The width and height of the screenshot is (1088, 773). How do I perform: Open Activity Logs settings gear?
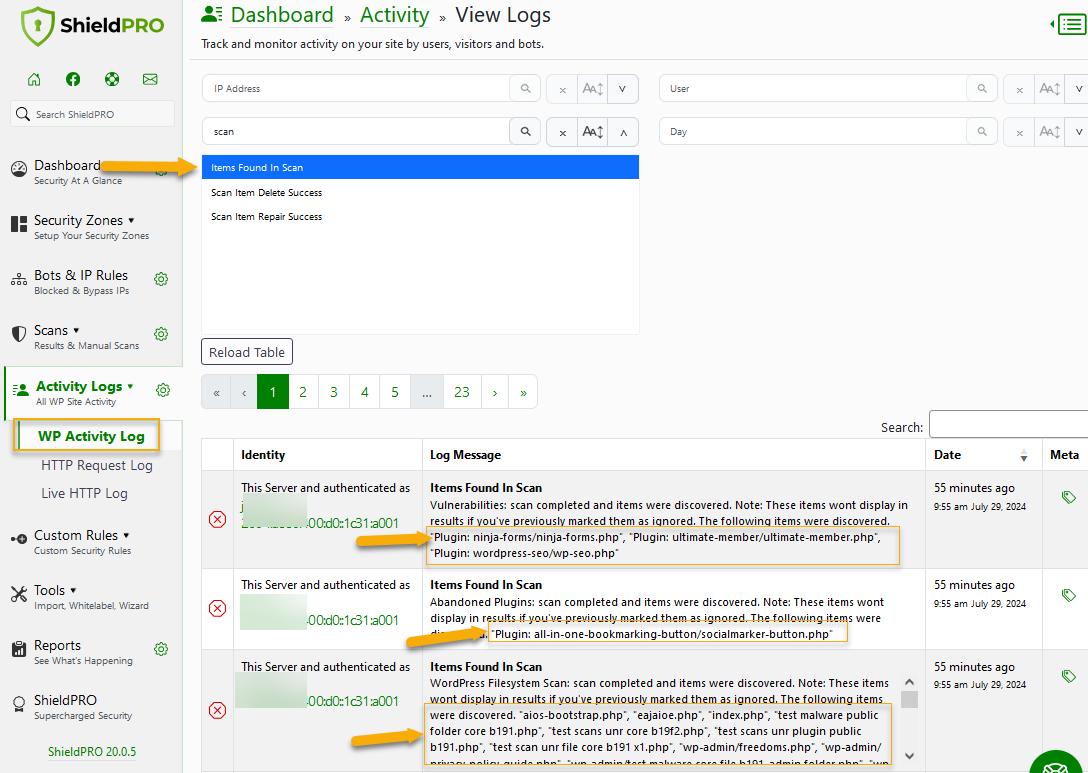point(163,390)
